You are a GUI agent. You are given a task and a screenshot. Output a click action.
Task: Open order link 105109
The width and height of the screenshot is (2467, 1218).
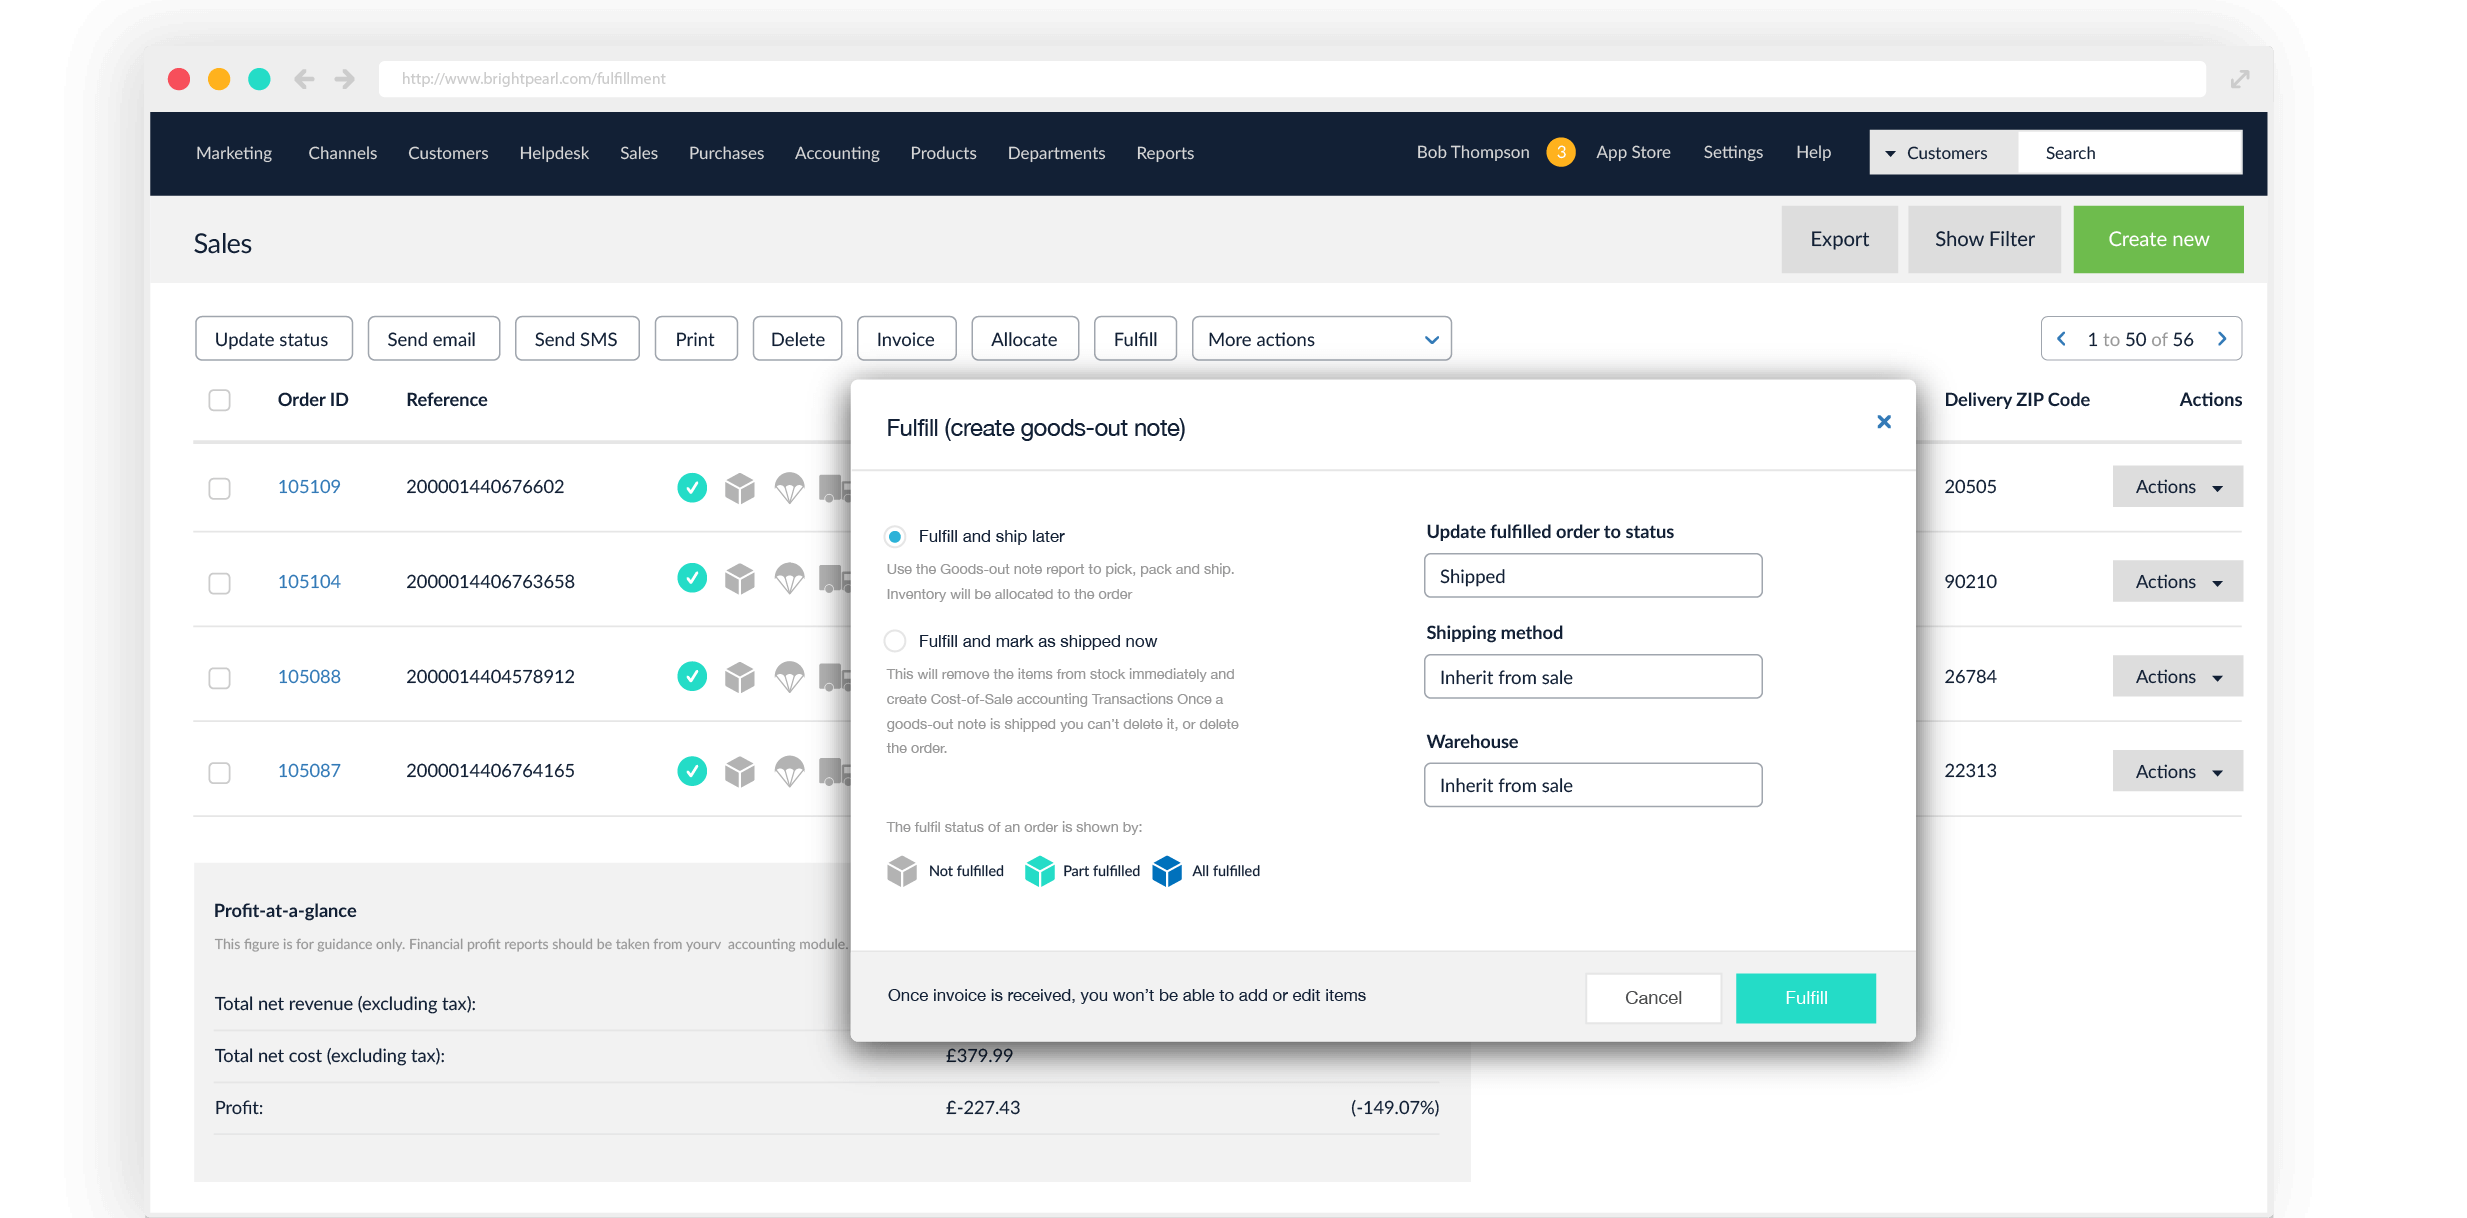[309, 487]
